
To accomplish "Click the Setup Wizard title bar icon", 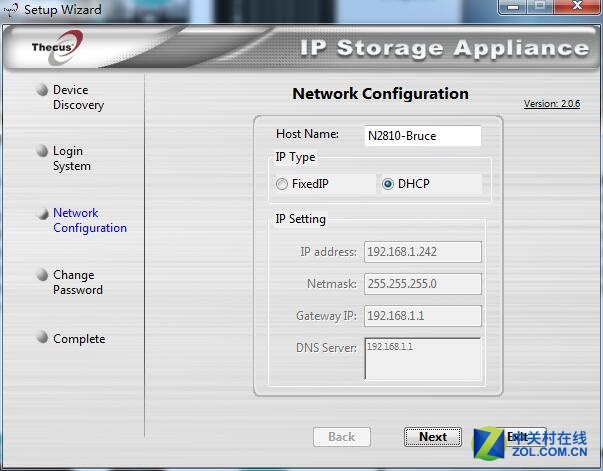I will tap(11, 10).
